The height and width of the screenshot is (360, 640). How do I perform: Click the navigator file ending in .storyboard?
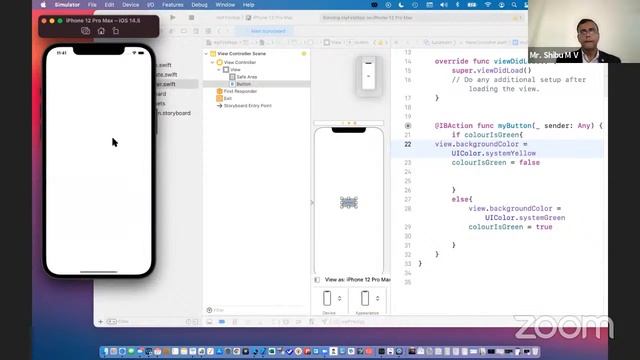pyautogui.click(x=174, y=113)
